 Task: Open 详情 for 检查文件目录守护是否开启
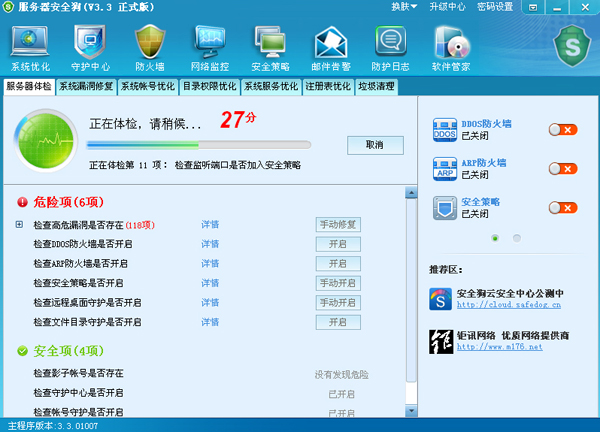pos(210,322)
